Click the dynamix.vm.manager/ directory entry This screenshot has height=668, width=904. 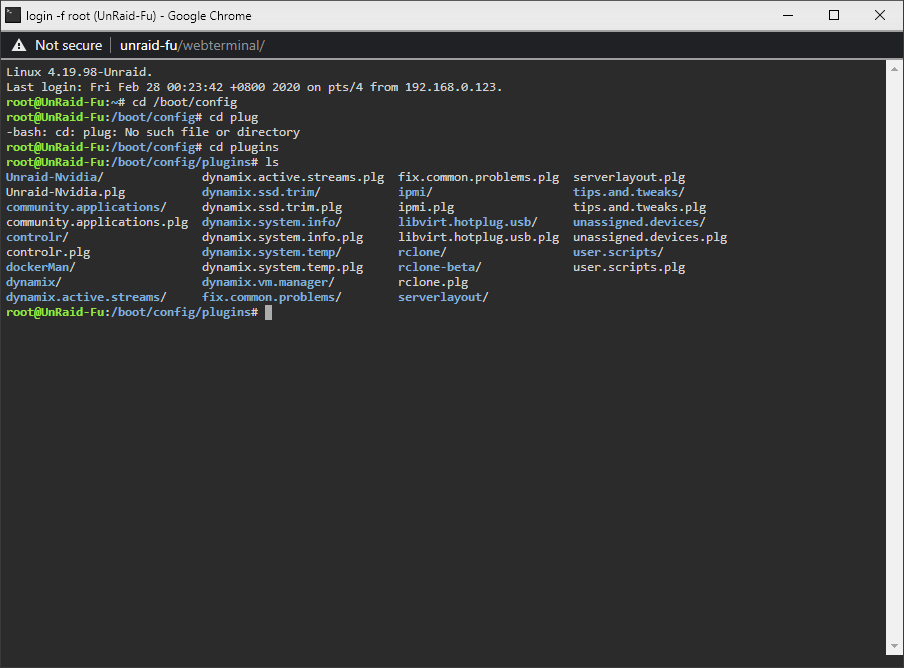pos(268,282)
